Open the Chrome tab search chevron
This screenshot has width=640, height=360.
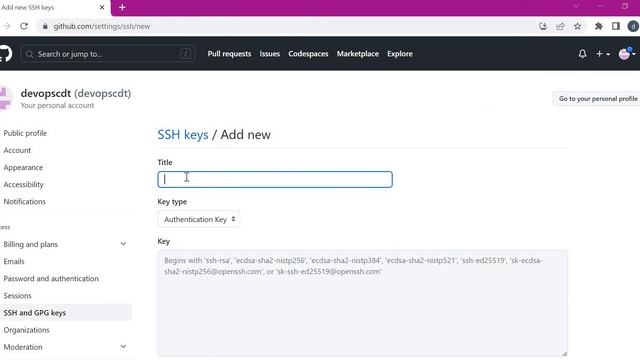point(576,7)
